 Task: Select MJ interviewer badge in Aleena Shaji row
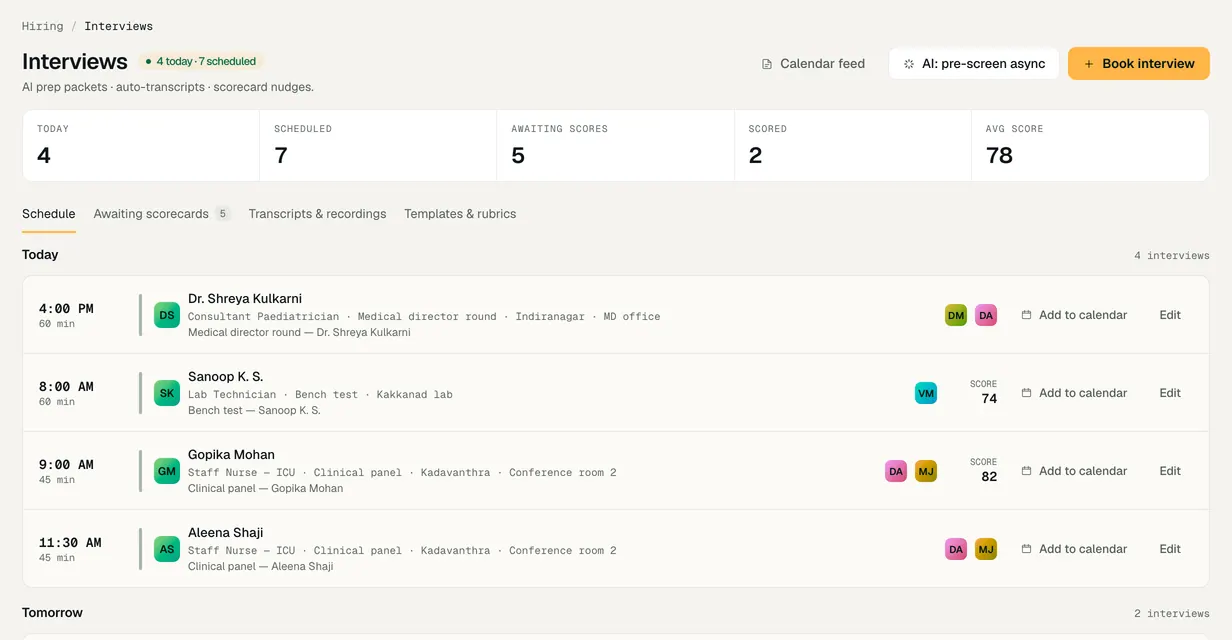click(x=986, y=549)
